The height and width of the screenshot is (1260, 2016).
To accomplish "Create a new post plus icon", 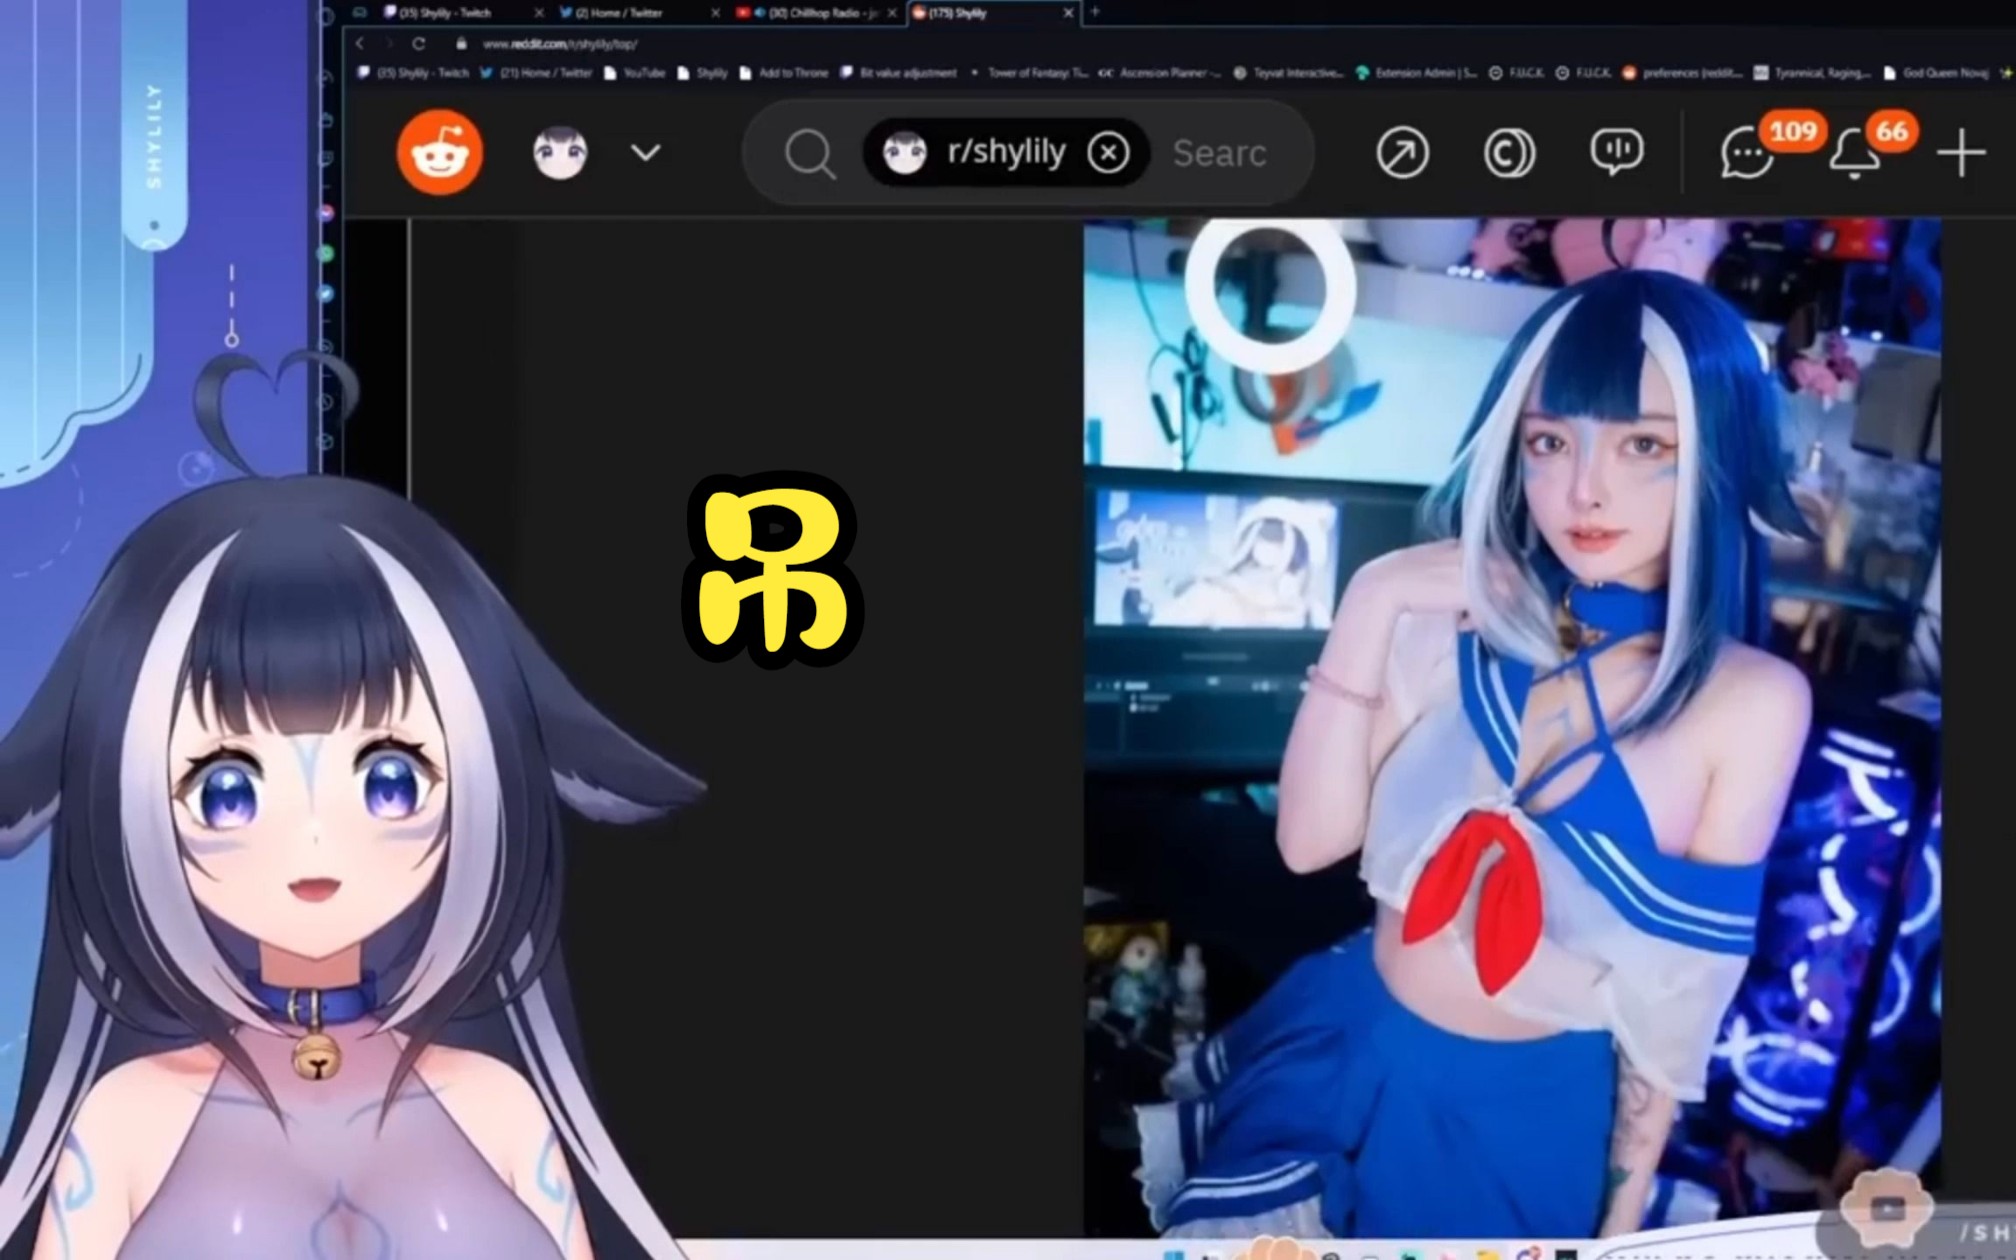I will pos(1961,153).
